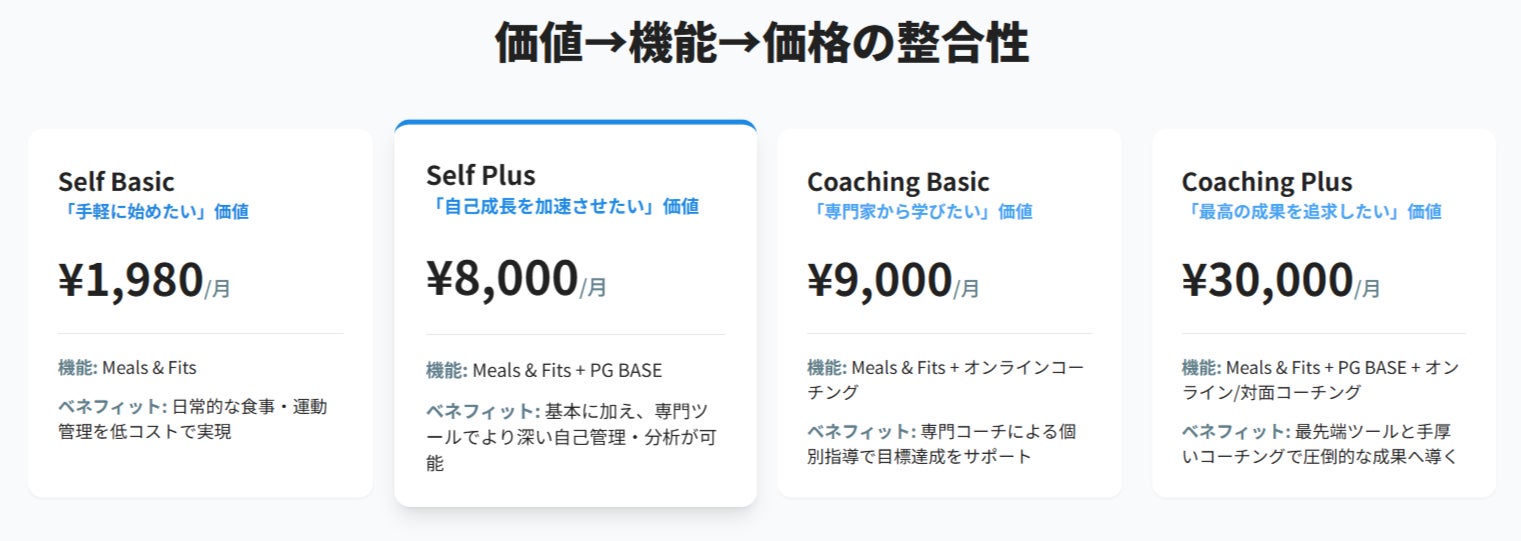Select the Coaching Plus plan heading
1521x541 pixels.
tap(1267, 182)
